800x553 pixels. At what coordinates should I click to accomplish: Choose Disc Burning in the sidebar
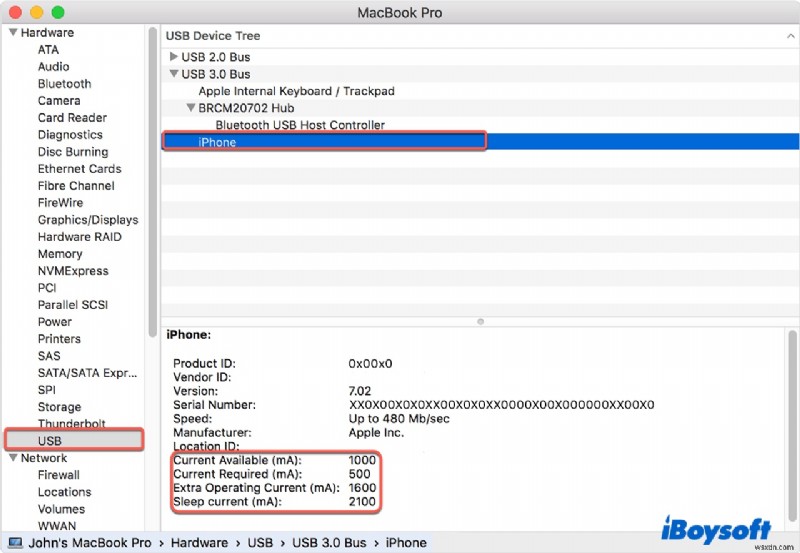click(73, 152)
